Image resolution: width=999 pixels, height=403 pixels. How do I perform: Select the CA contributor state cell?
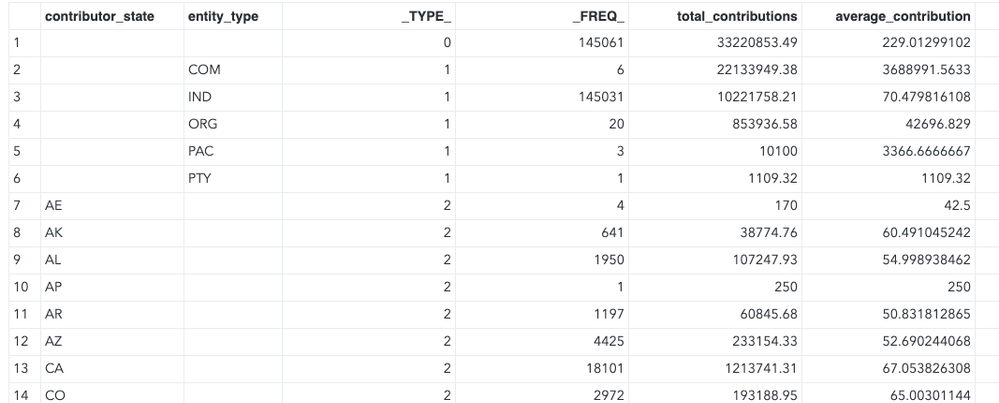click(54, 368)
